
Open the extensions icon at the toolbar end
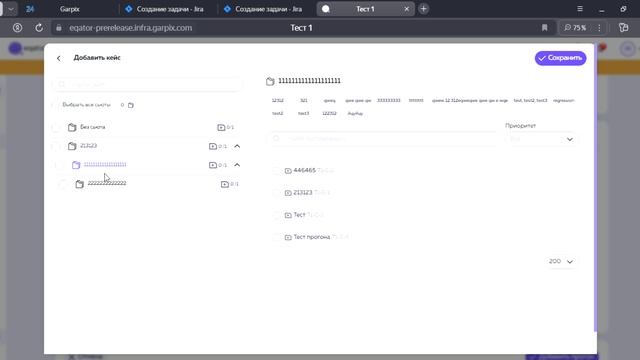tap(623, 28)
